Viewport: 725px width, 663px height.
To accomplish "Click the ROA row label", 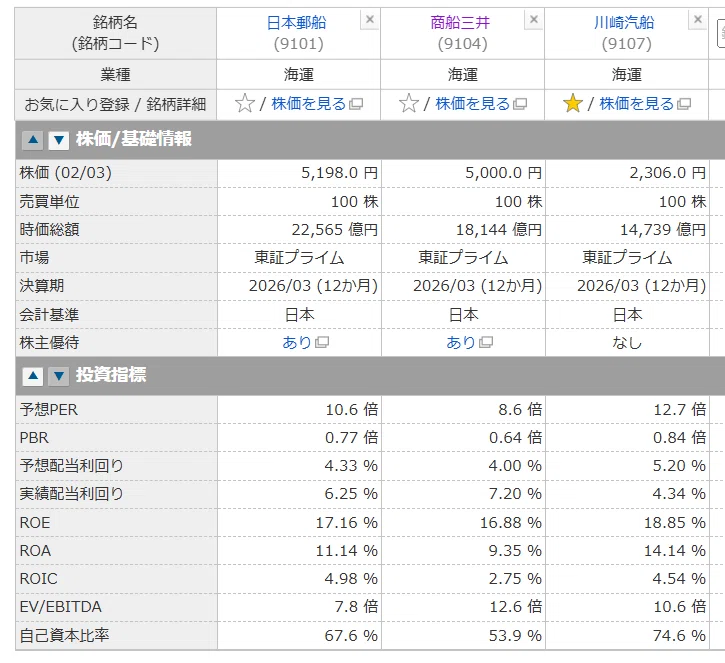I will click(35, 551).
